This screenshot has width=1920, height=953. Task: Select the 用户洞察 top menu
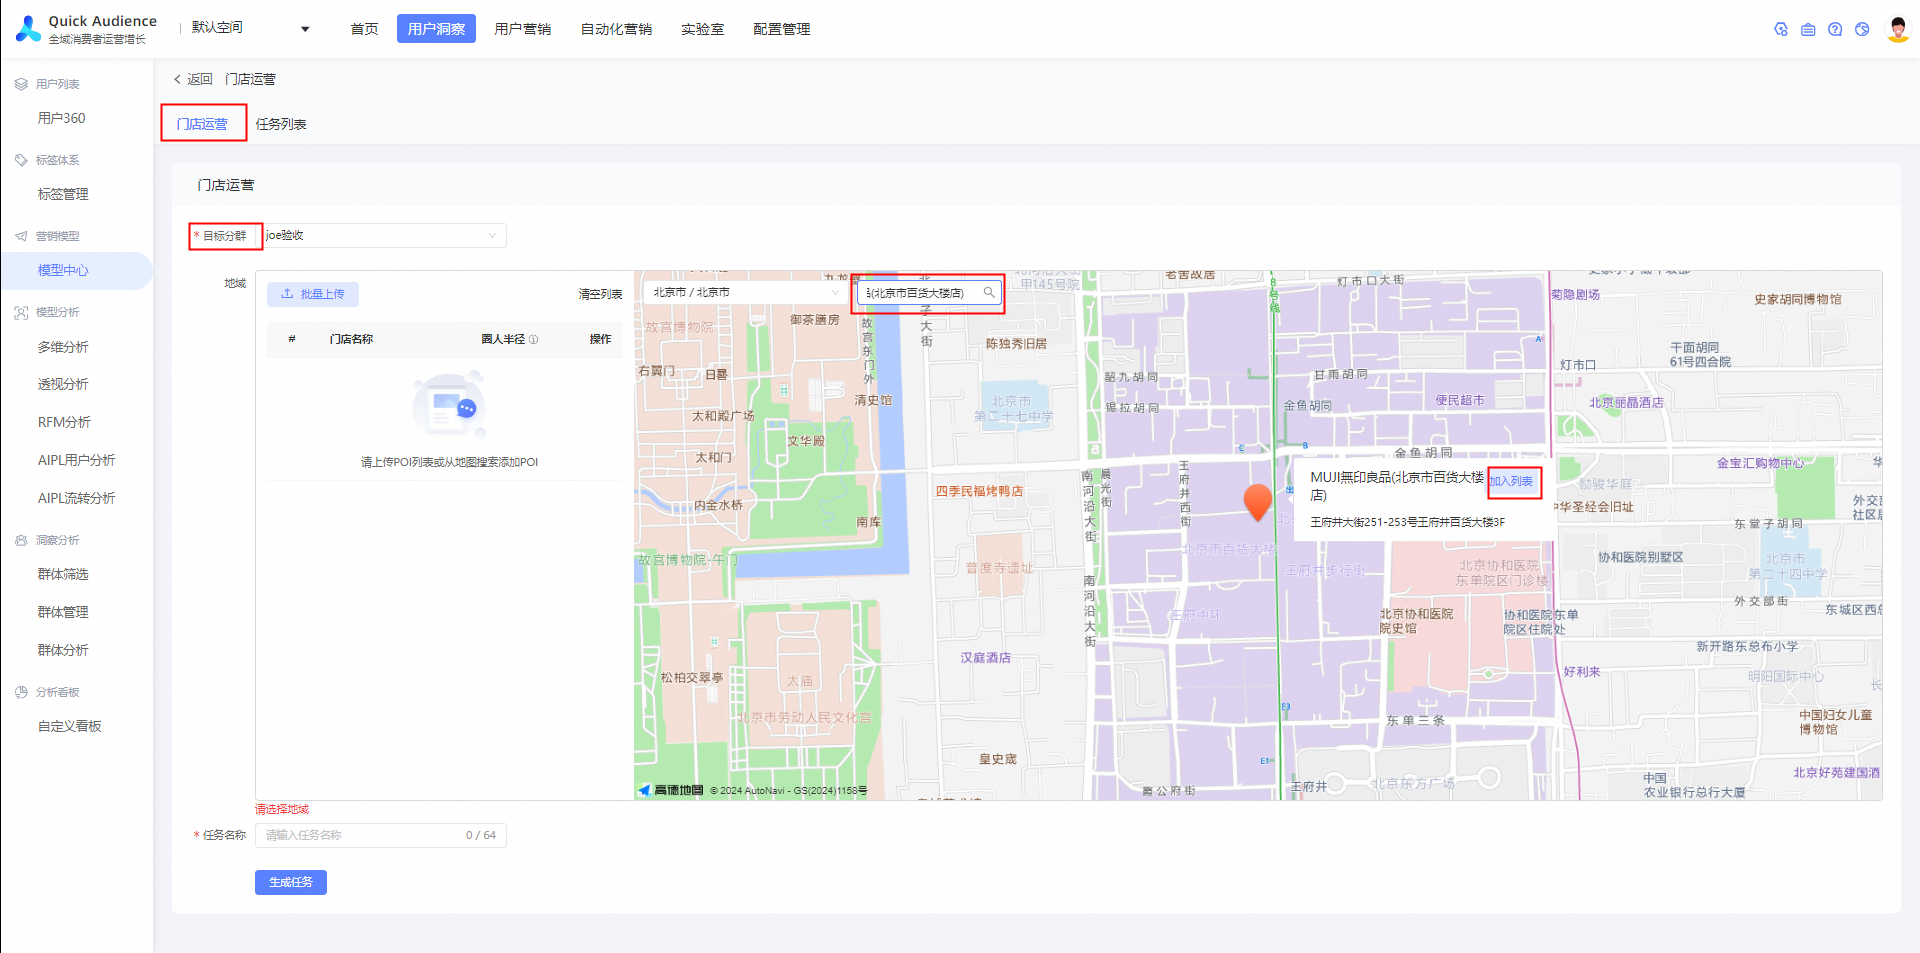click(436, 29)
